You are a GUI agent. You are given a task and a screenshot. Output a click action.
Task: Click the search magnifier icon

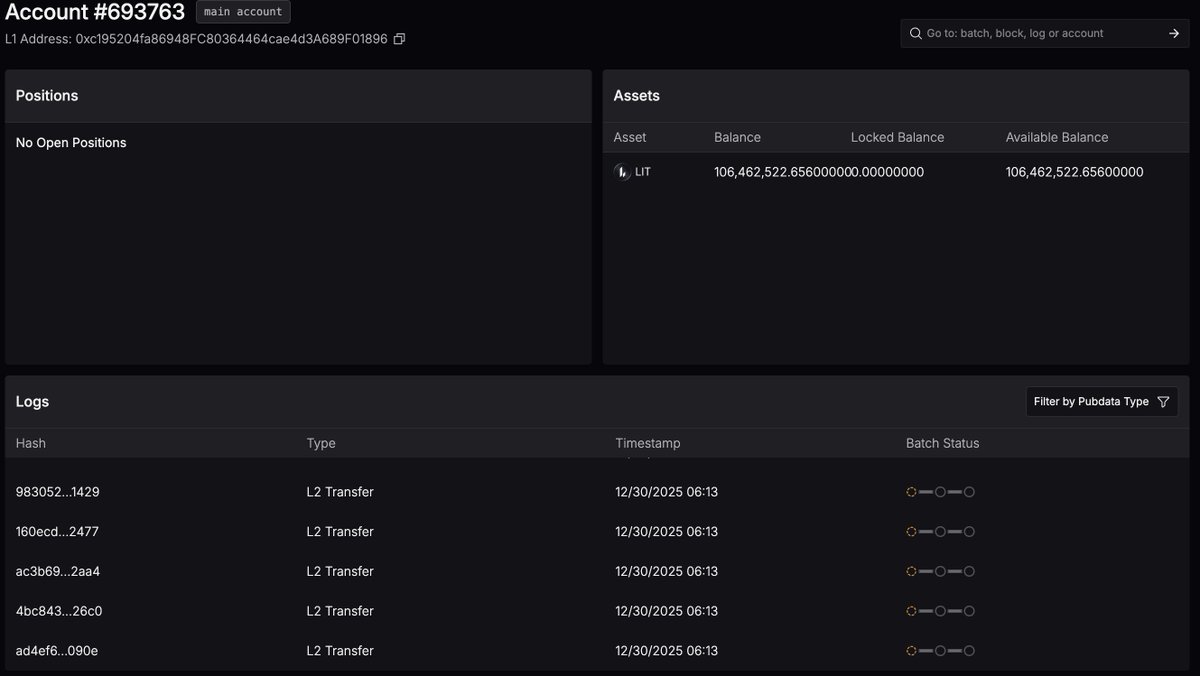916,32
